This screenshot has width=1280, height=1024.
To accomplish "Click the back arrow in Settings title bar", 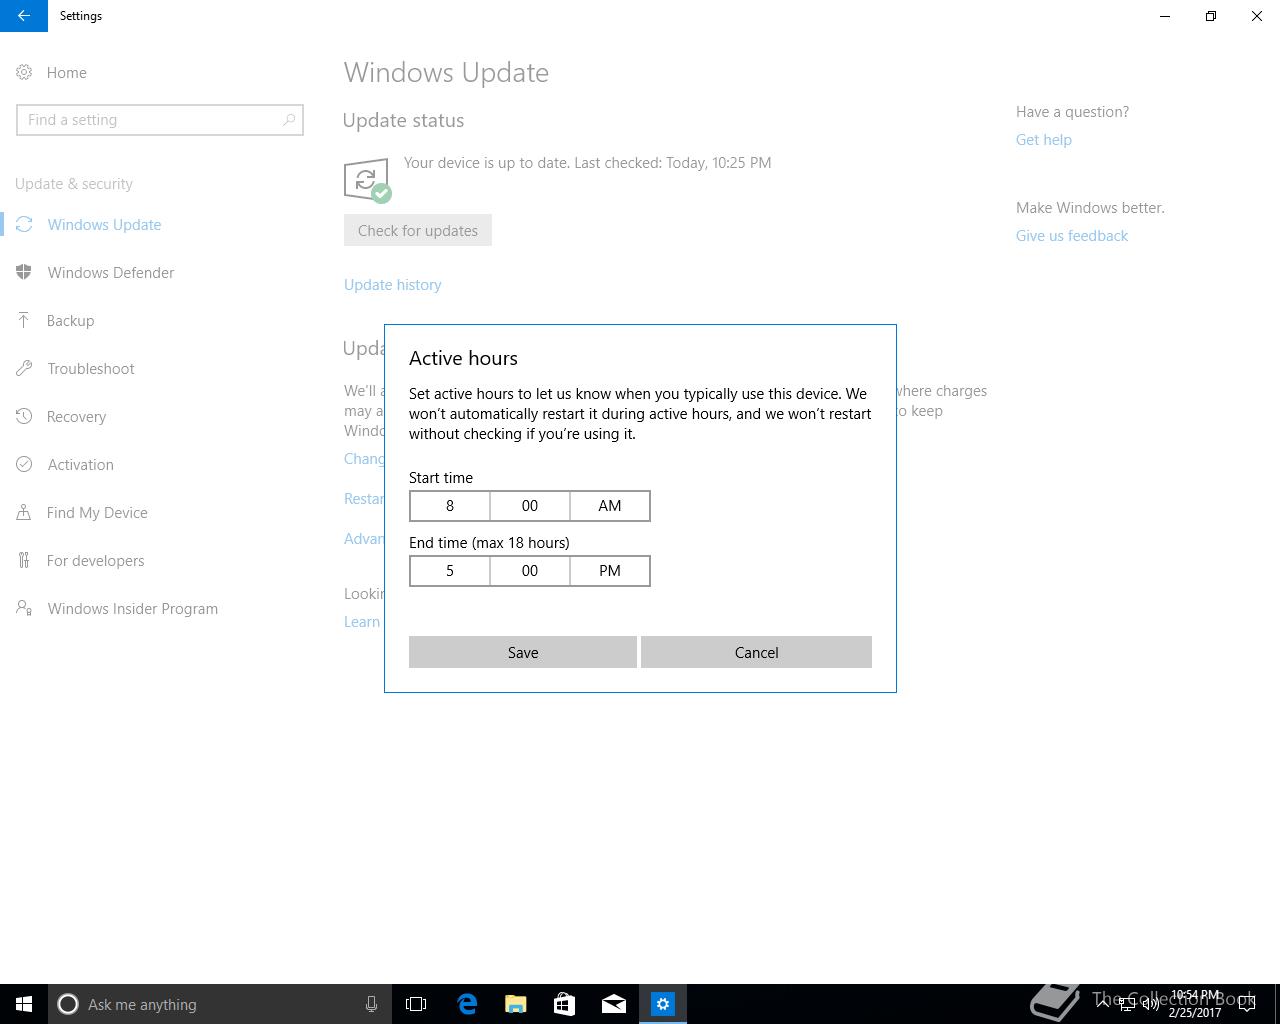I will 24,16.
